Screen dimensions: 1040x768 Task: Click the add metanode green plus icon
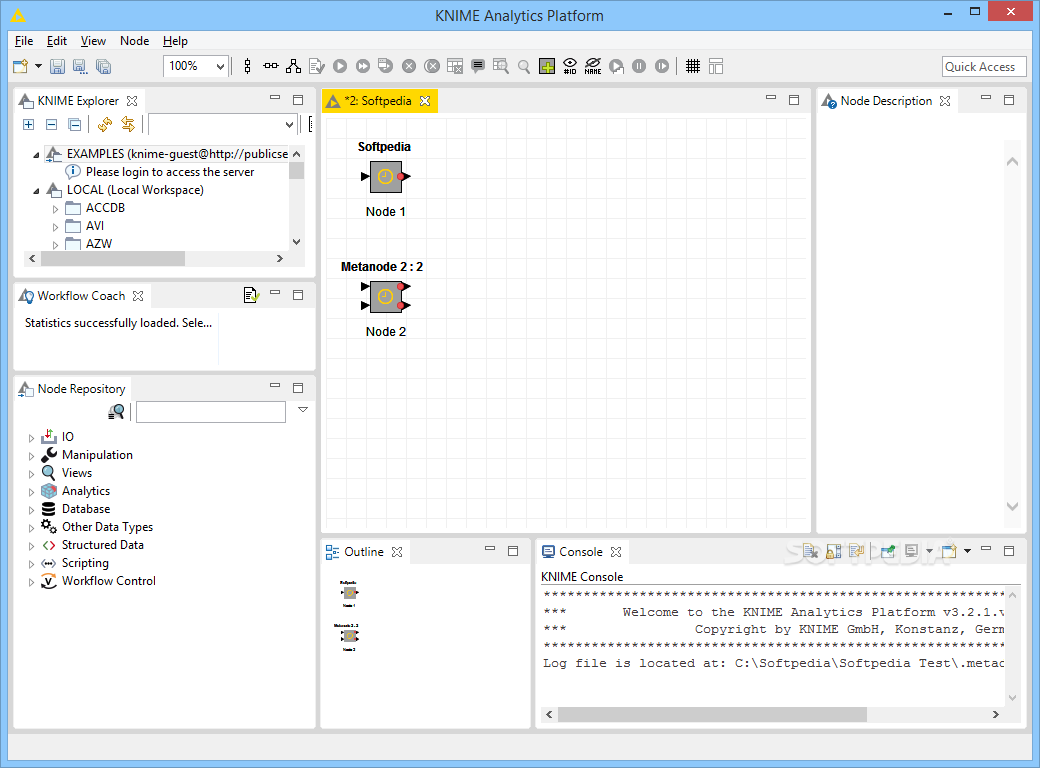click(547, 66)
